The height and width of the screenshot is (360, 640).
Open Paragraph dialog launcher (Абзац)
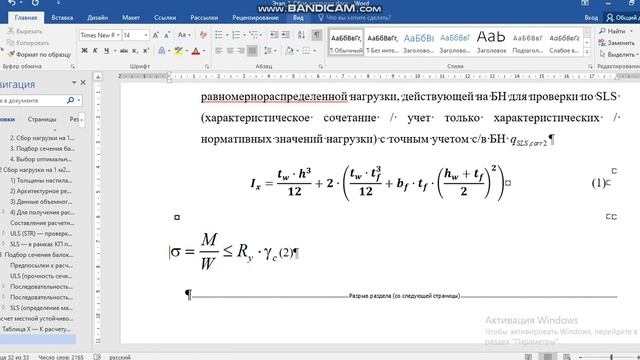click(320, 66)
